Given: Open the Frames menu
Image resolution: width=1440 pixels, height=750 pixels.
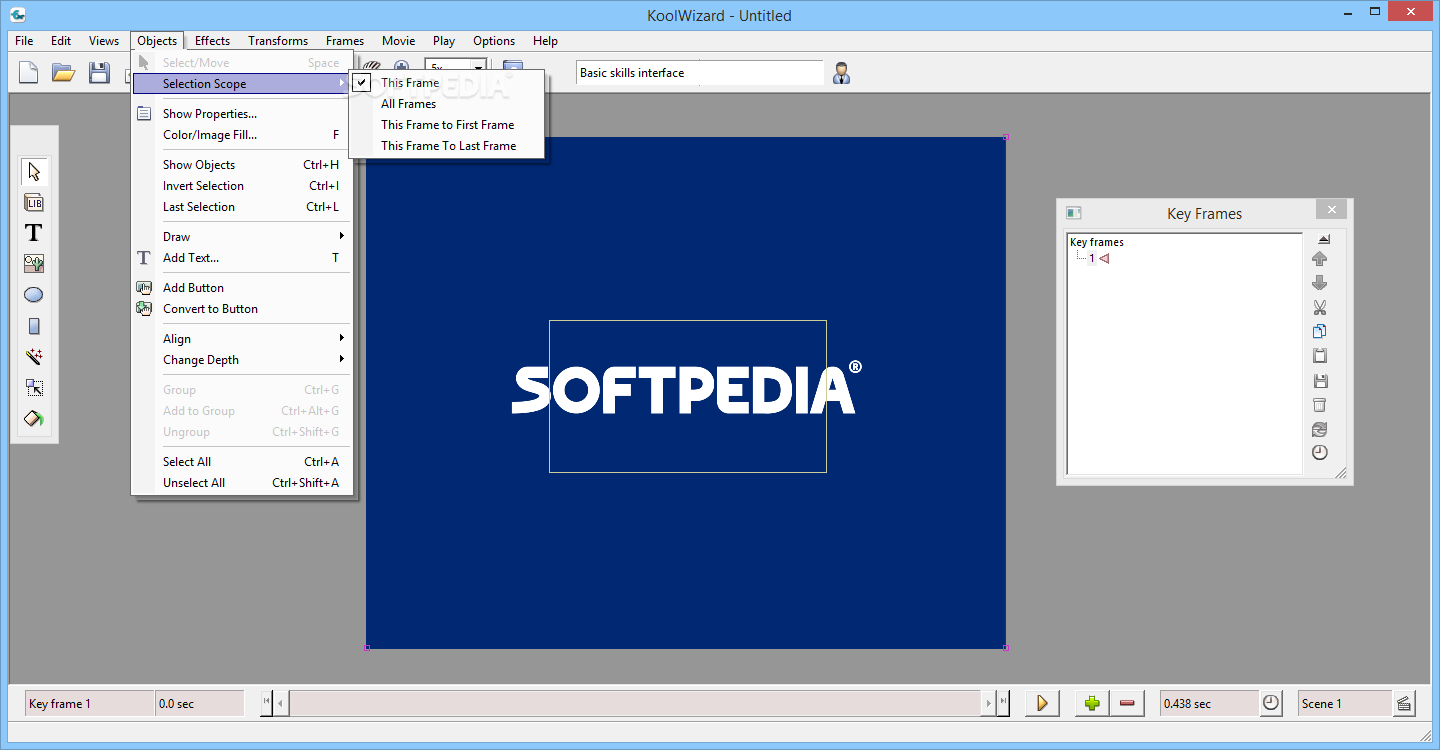Looking at the screenshot, I should tap(345, 41).
